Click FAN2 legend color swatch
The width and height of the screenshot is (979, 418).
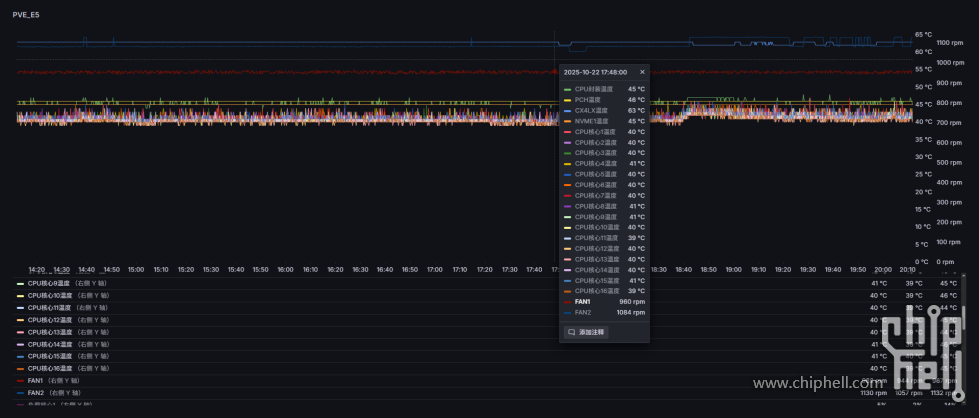pos(20,392)
